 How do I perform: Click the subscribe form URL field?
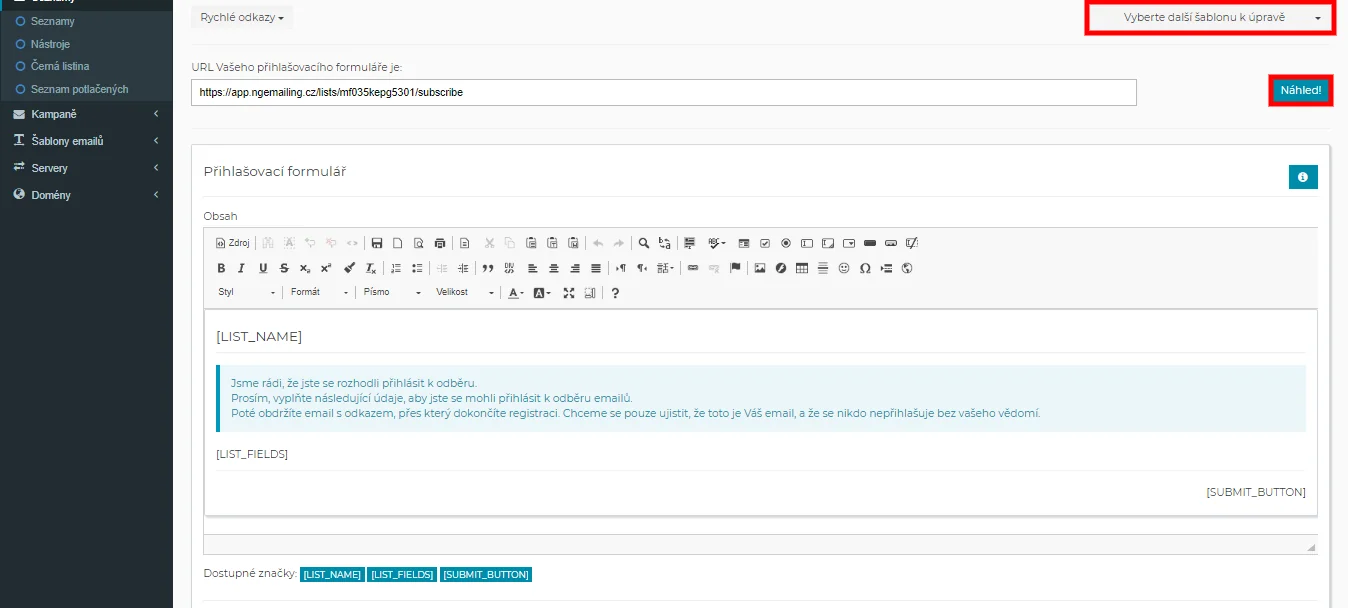point(663,92)
